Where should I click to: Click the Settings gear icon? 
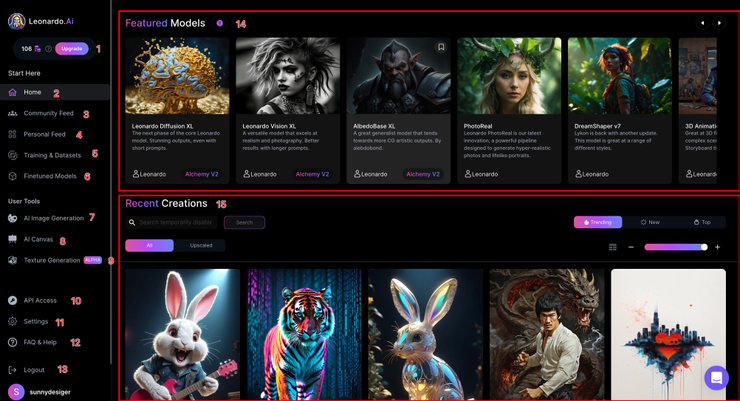pyautogui.click(x=13, y=321)
